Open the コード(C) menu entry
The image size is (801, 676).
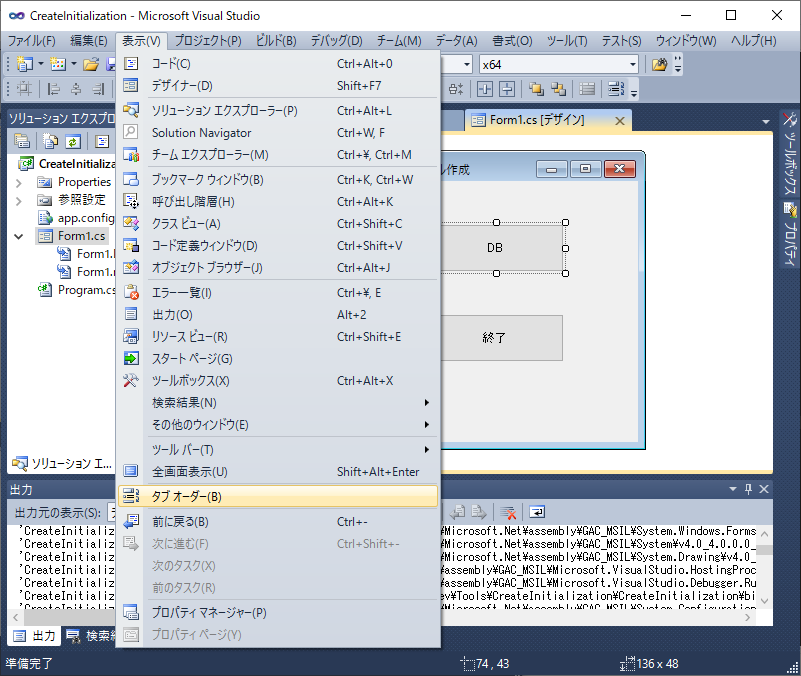pos(278,64)
